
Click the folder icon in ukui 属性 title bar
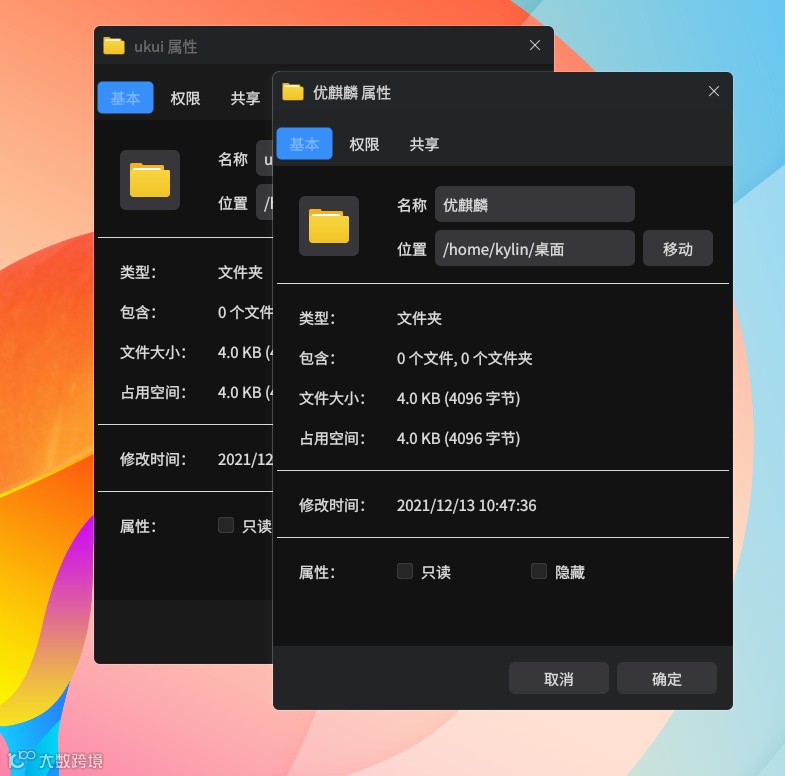tap(114, 46)
